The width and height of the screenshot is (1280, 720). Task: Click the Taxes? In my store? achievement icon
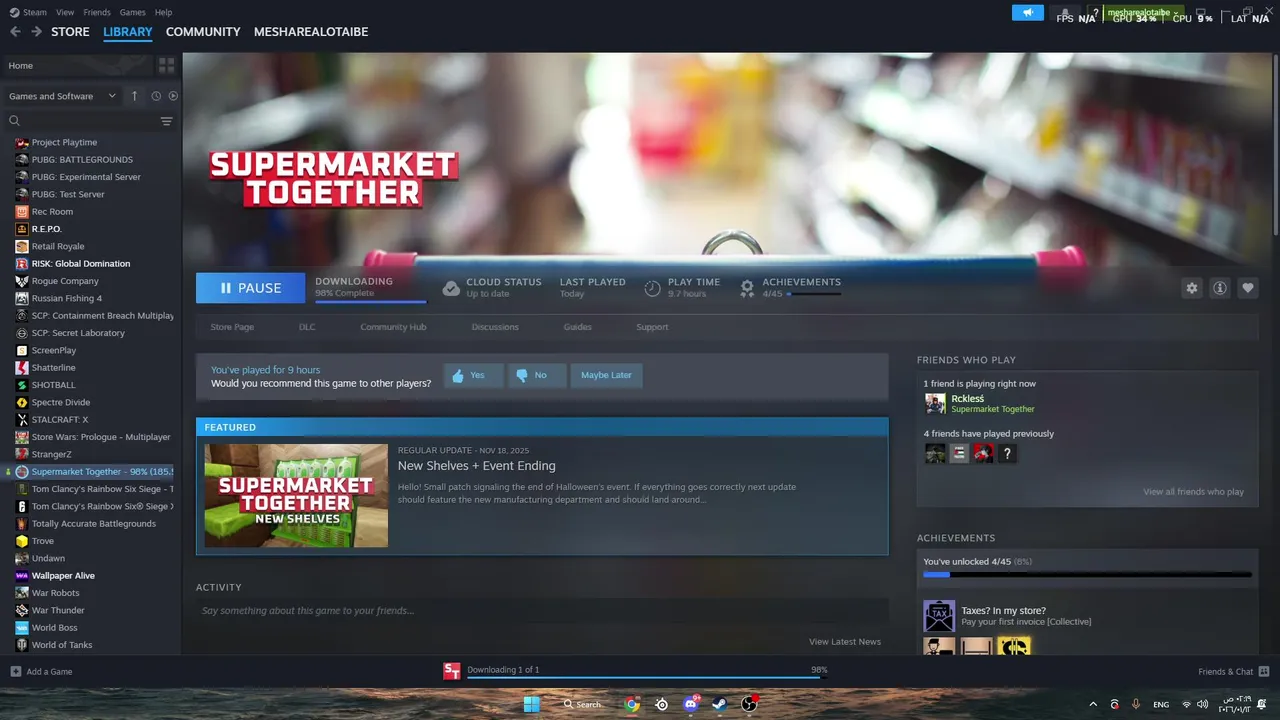[x=939, y=616]
